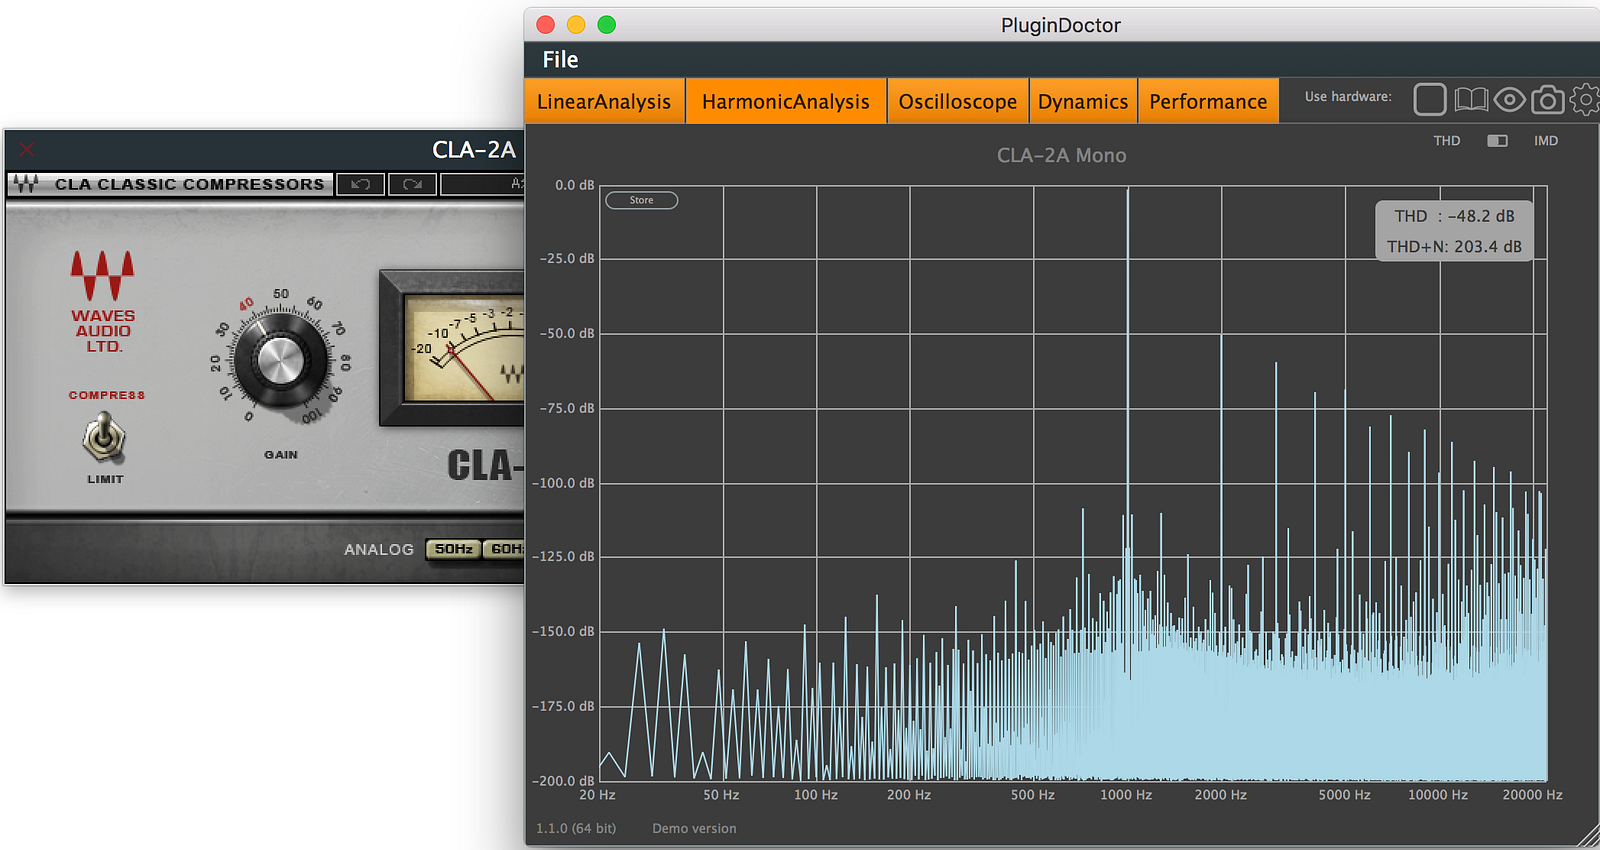
Task: Click the THD -48.2 dB readout
Action: 1454,216
